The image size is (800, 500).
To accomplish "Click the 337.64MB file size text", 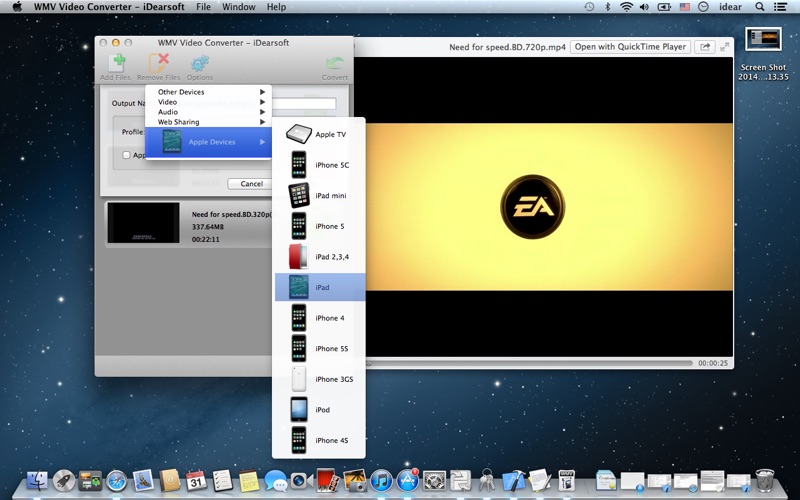I will [208, 227].
